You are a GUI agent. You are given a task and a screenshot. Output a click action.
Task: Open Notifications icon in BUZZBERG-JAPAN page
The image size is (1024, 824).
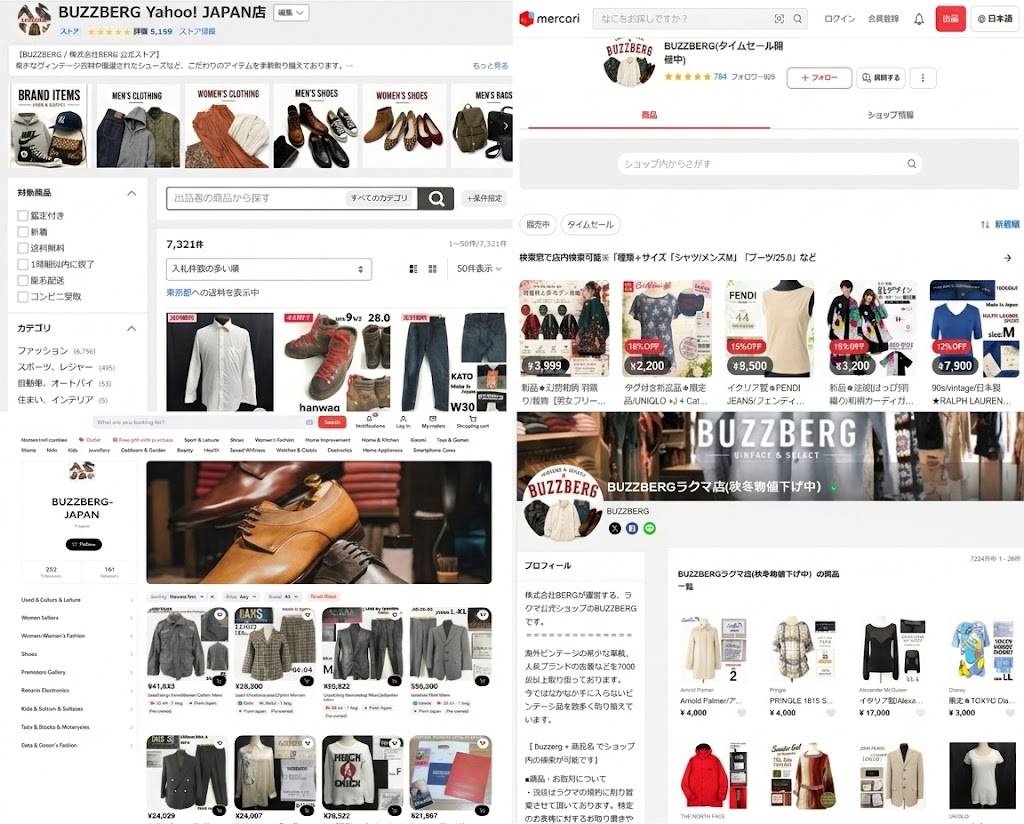370,421
